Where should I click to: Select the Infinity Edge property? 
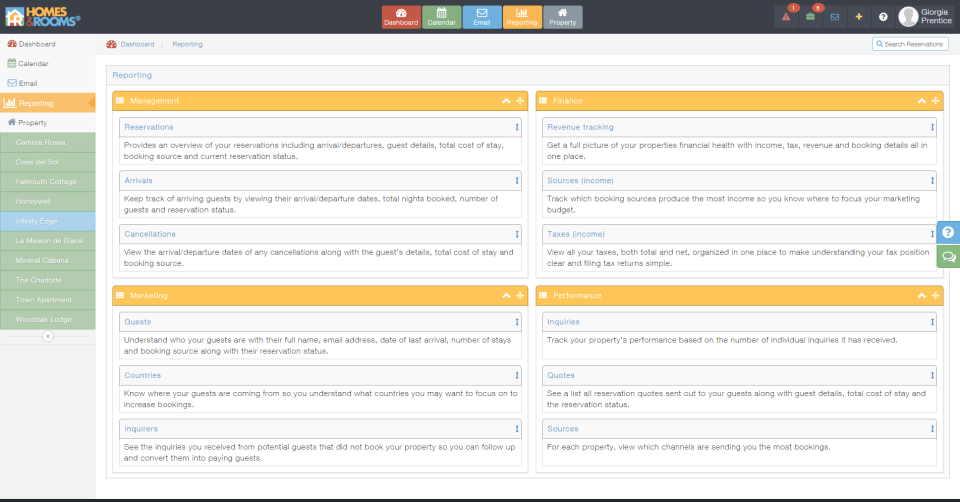(48, 221)
